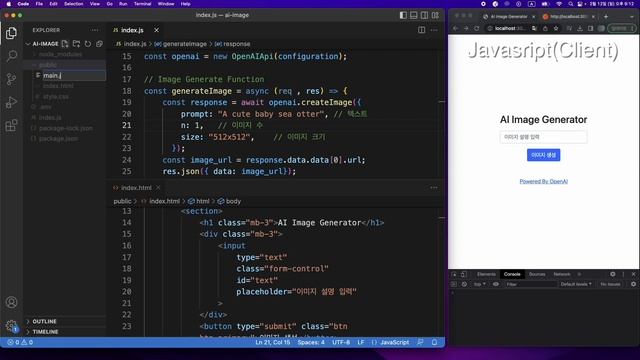This screenshot has width=640, height=360.
Task: Open index.html in the Explorer tree
Action: 58,86
